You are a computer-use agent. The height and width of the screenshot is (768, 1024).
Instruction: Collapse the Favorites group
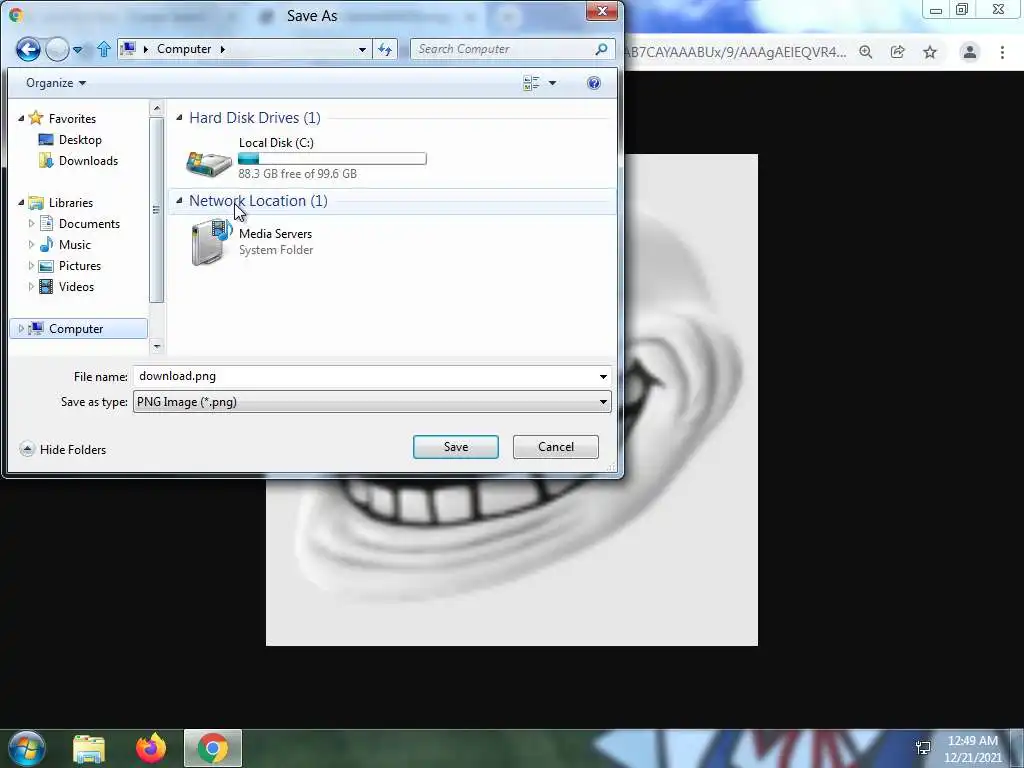(21, 118)
